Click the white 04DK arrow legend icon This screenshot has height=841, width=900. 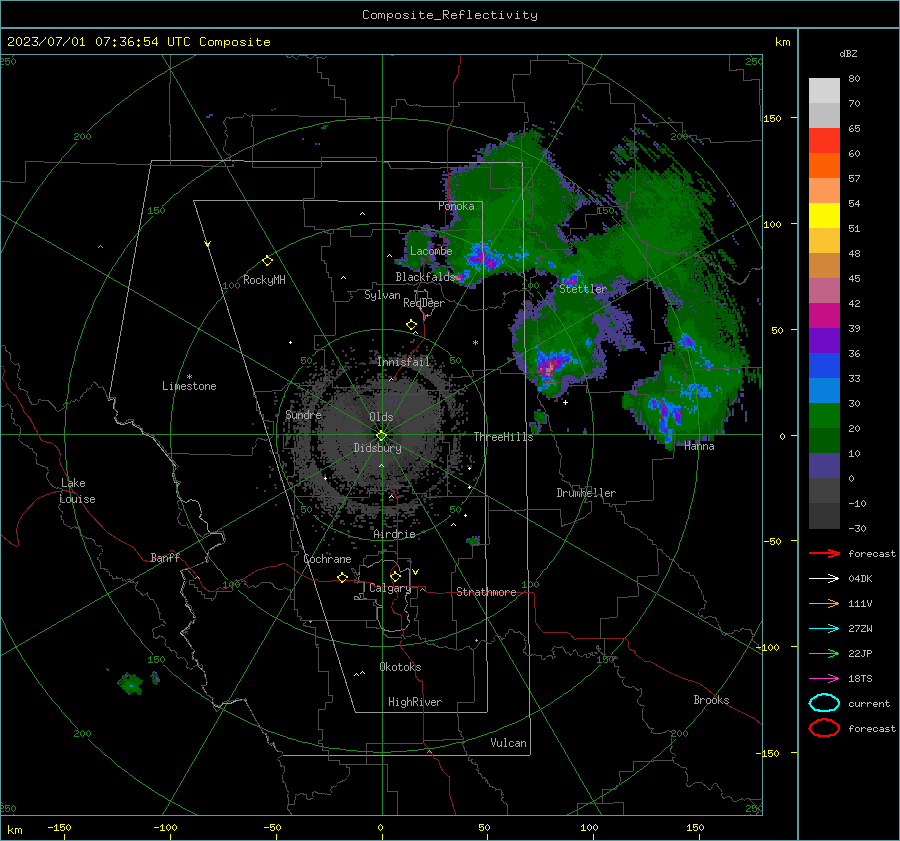(x=824, y=578)
